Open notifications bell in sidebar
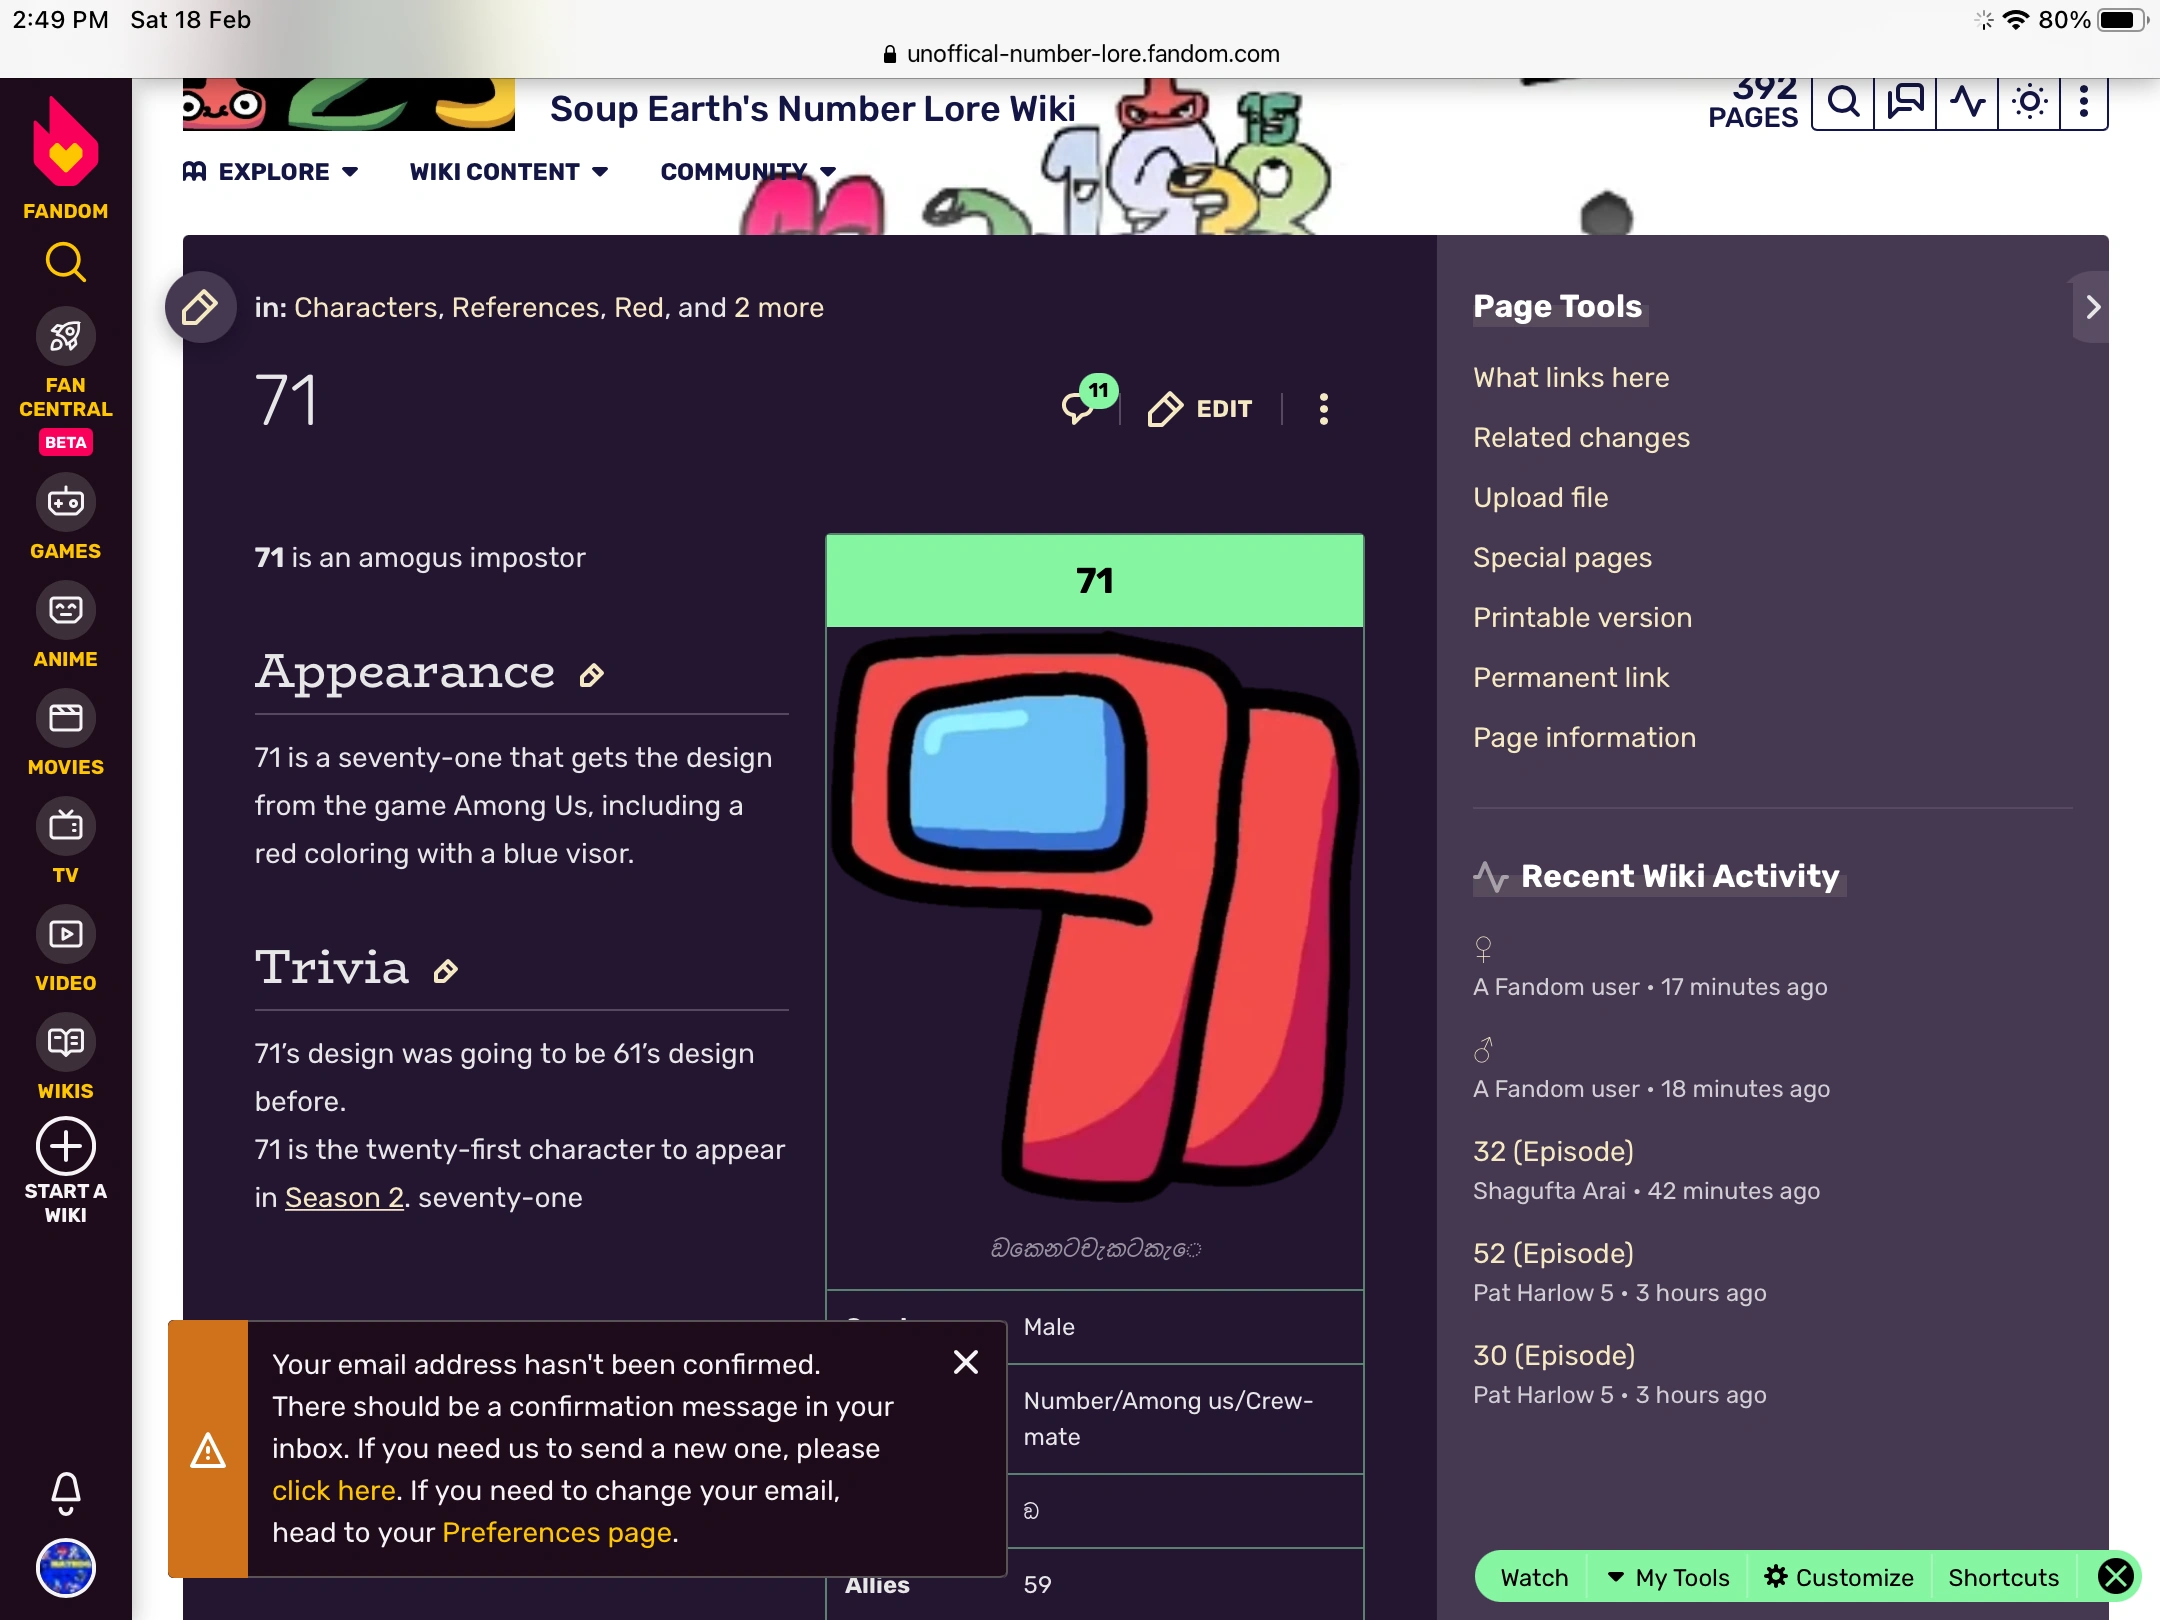The height and width of the screenshot is (1620, 2160). click(x=66, y=1493)
